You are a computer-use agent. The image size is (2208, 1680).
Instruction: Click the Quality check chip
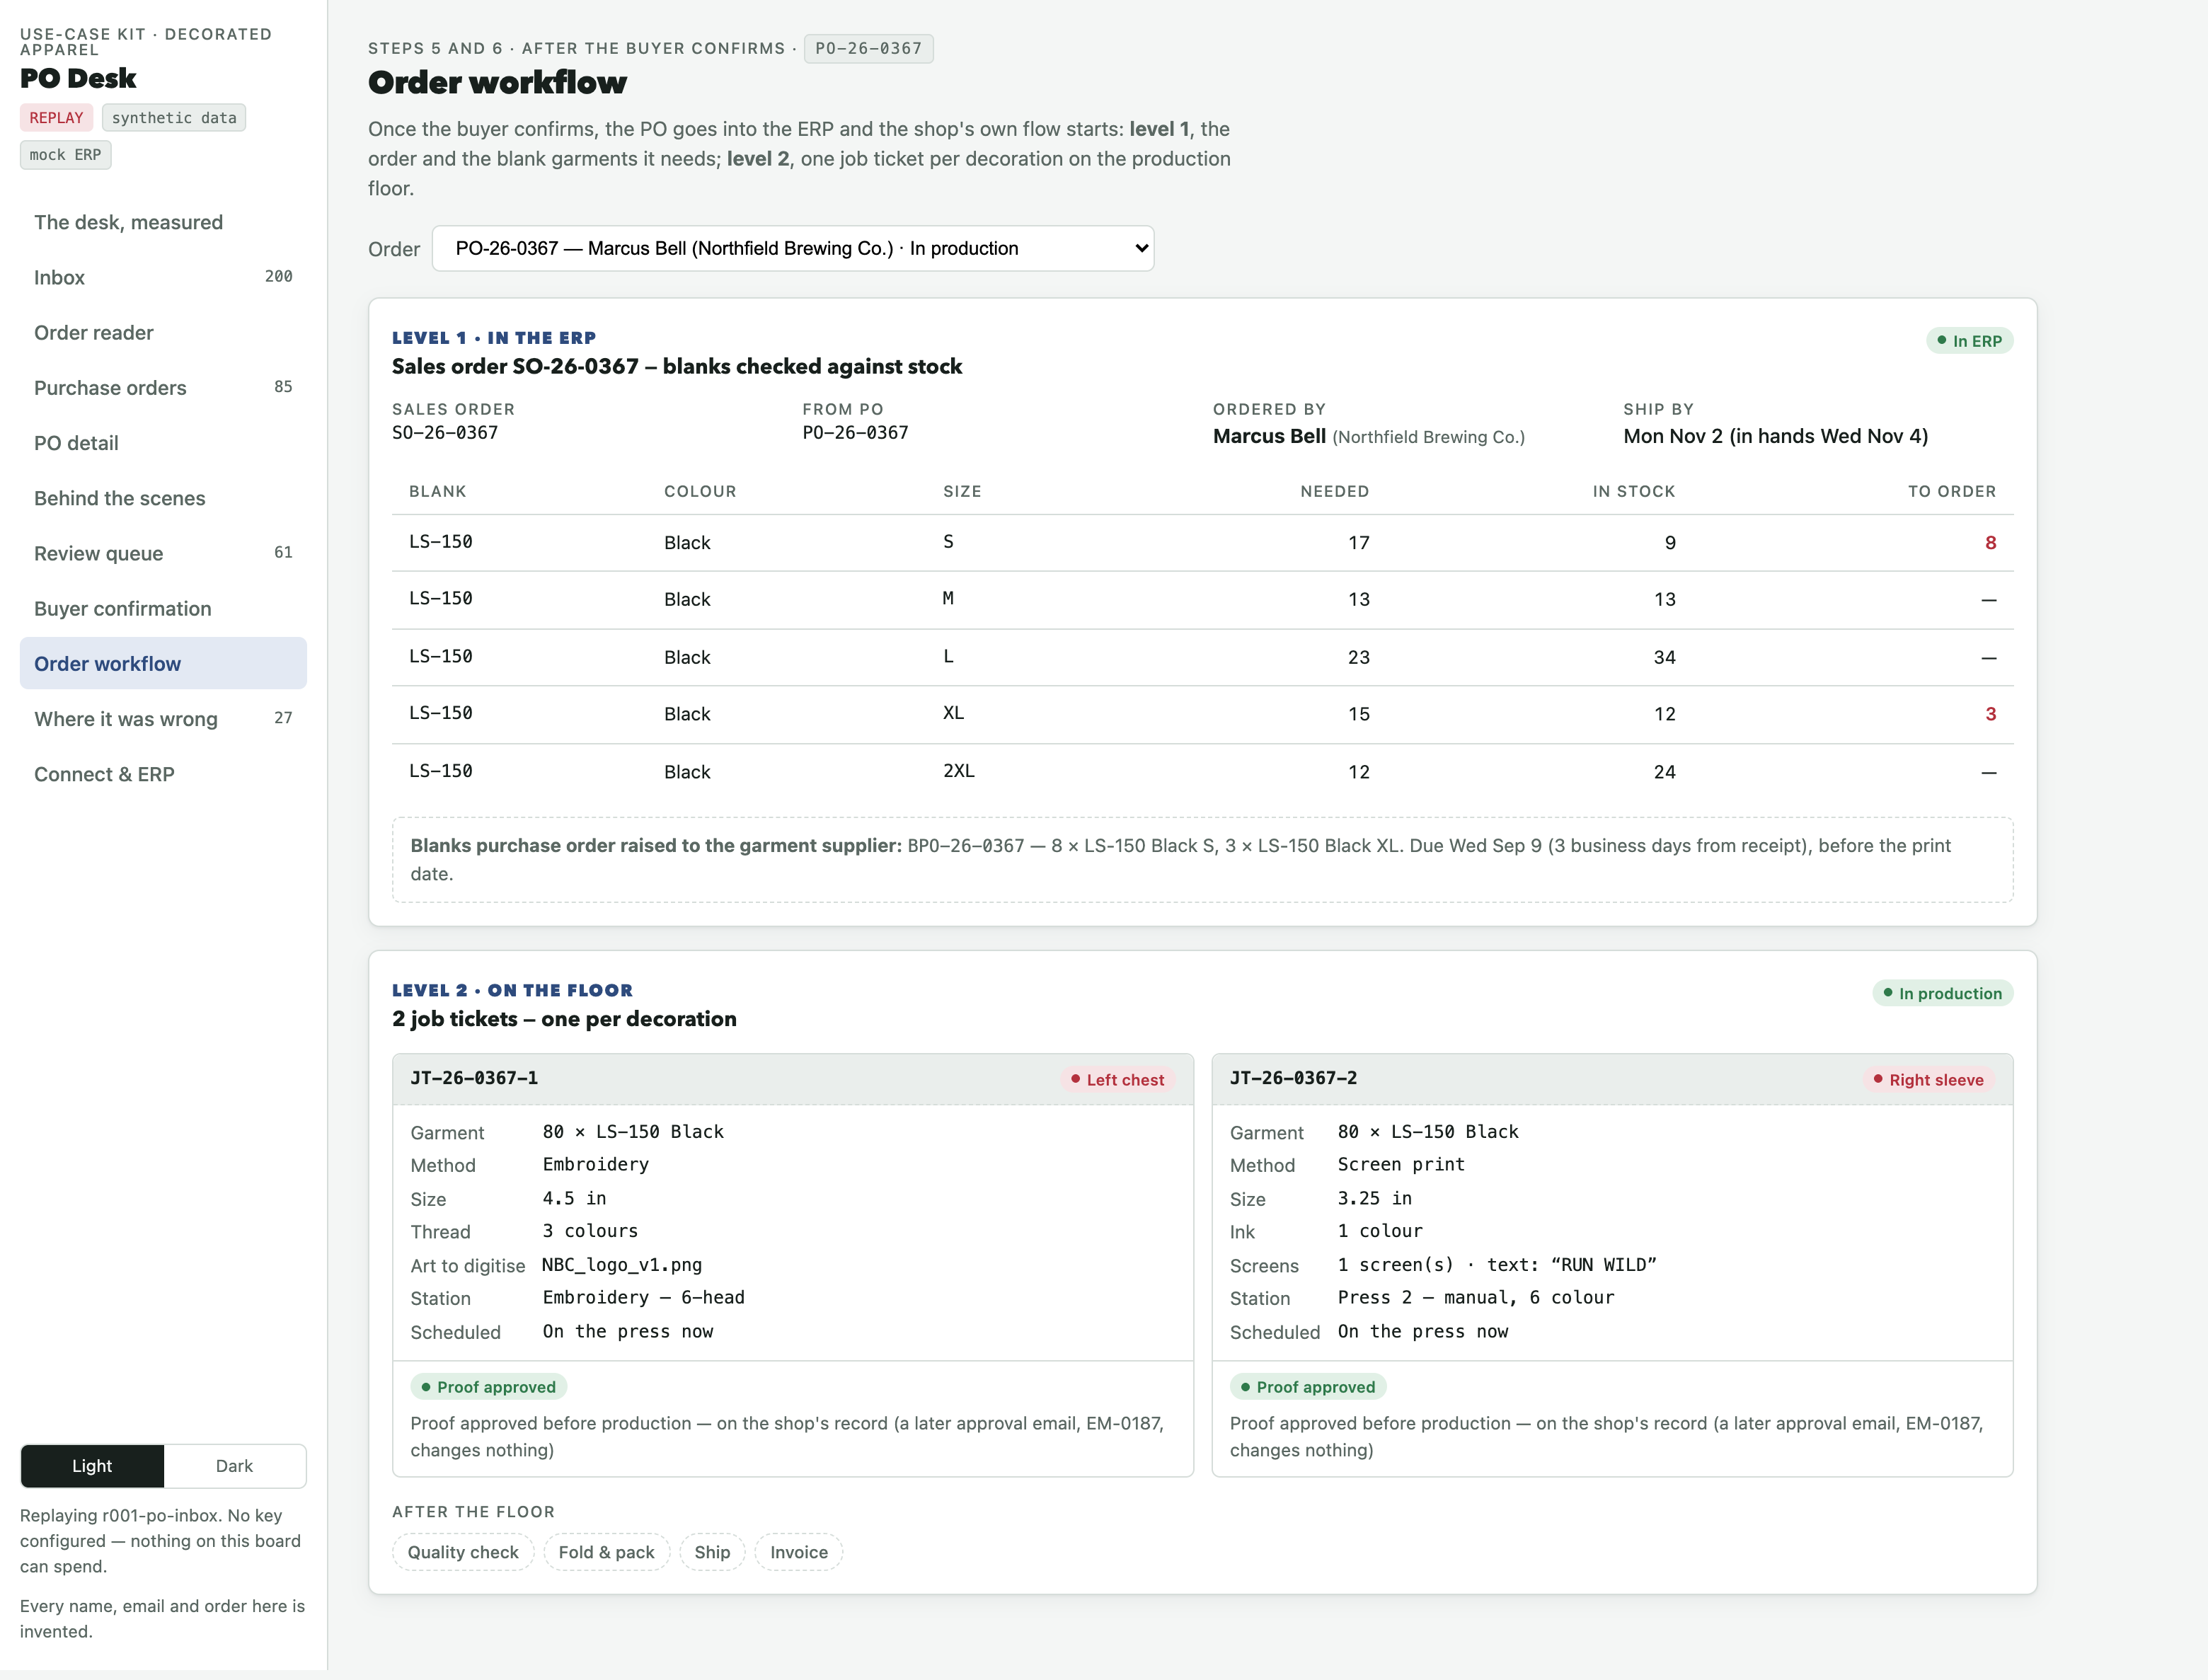[x=463, y=1552]
